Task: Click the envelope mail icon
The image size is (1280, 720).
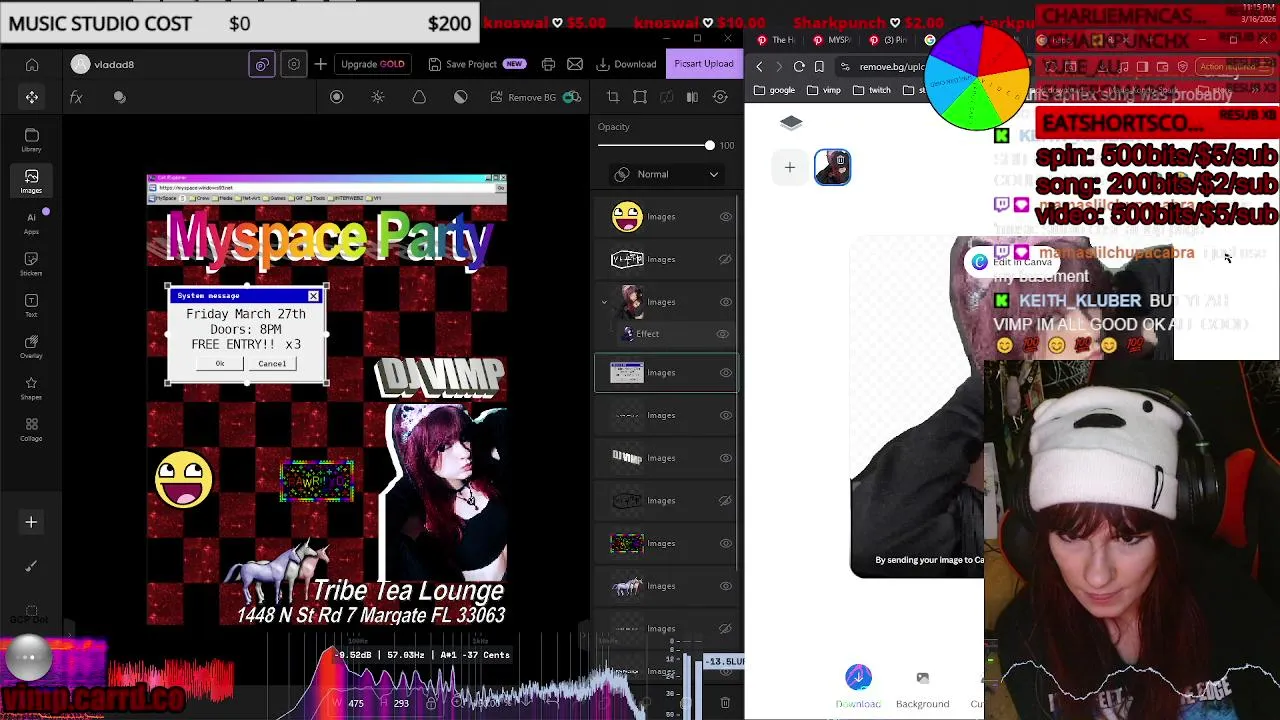Action: pos(575,64)
